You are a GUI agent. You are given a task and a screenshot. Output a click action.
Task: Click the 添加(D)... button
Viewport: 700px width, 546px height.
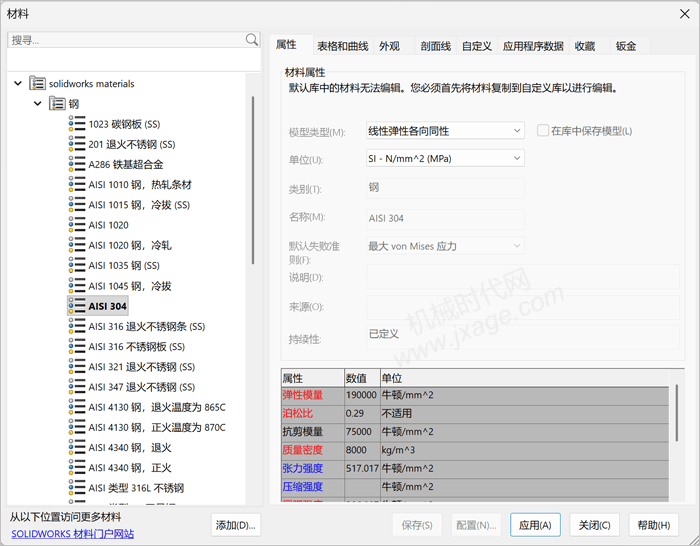coord(236,525)
